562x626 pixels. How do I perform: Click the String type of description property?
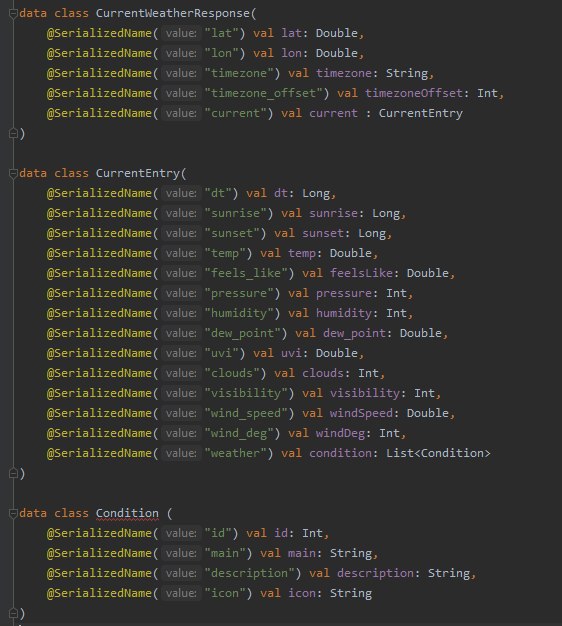point(449,573)
